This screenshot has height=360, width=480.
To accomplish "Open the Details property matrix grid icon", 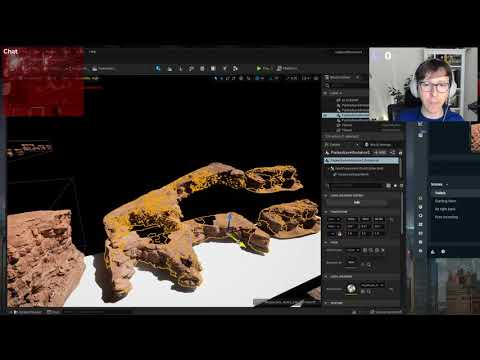I will tap(389, 186).
